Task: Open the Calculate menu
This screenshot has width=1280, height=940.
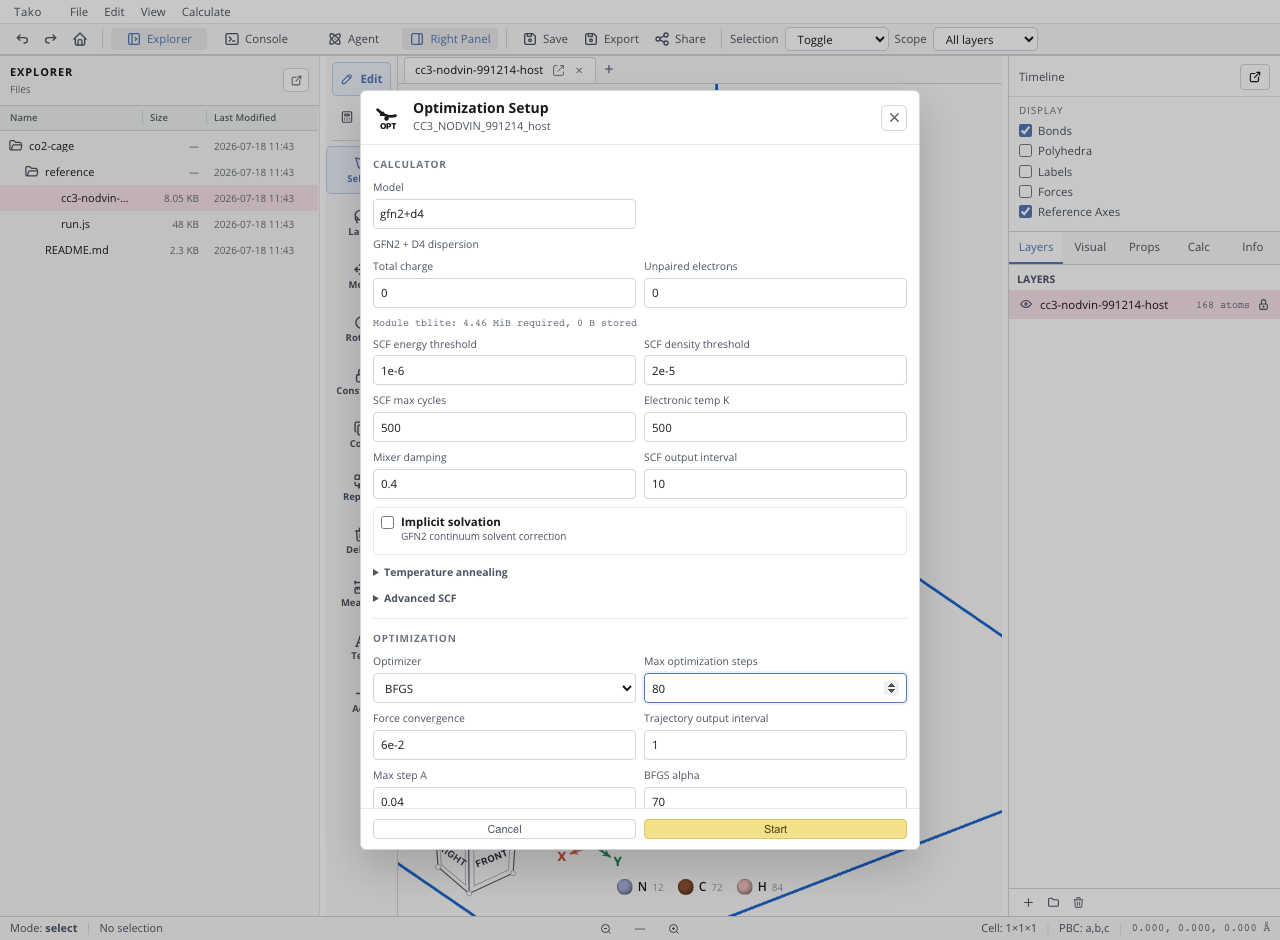Action: click(206, 12)
